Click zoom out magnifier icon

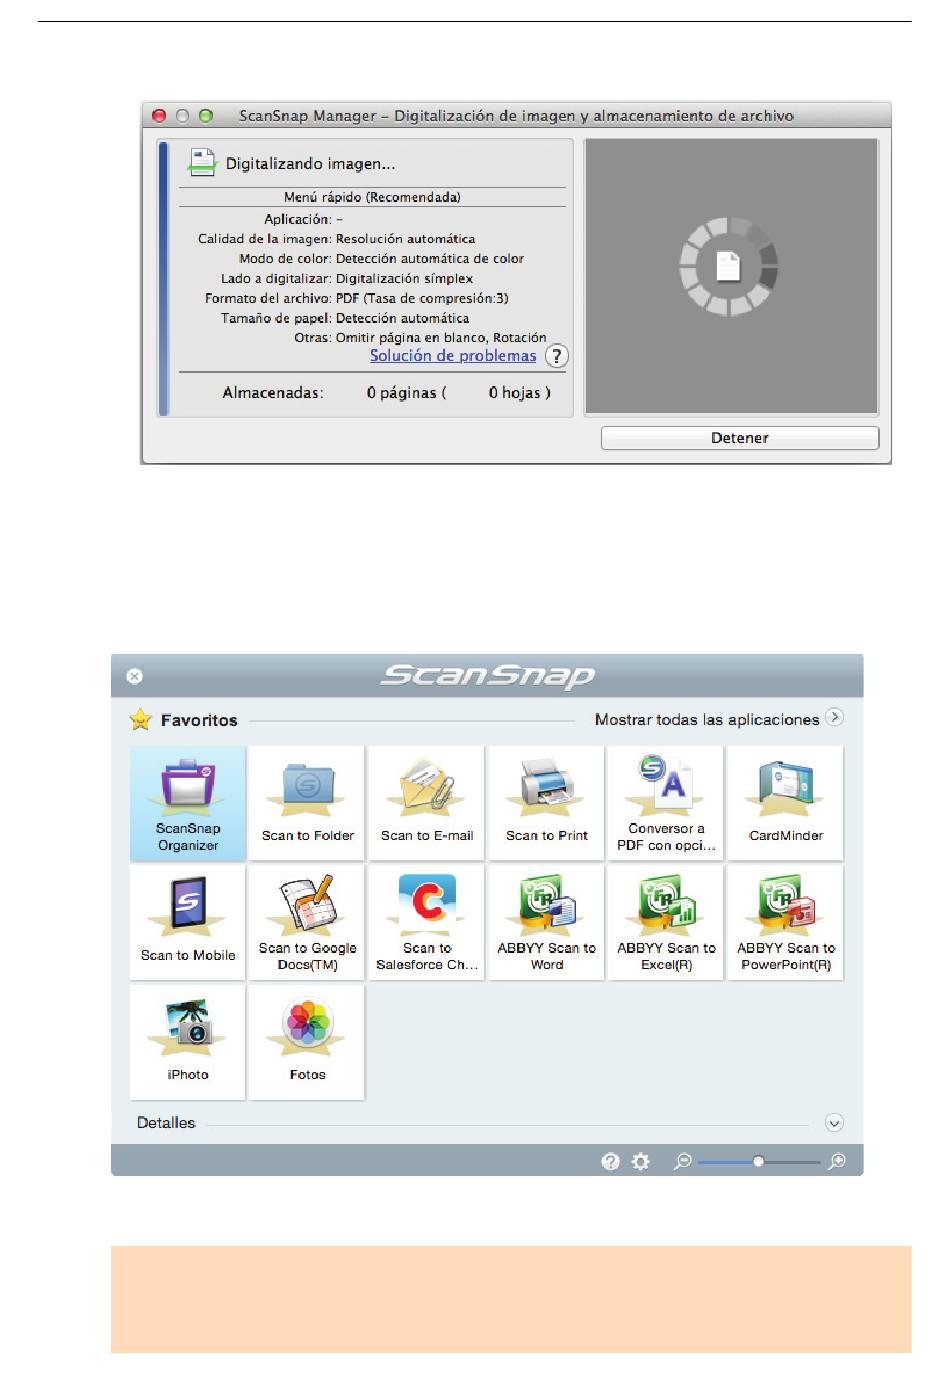point(683,1161)
